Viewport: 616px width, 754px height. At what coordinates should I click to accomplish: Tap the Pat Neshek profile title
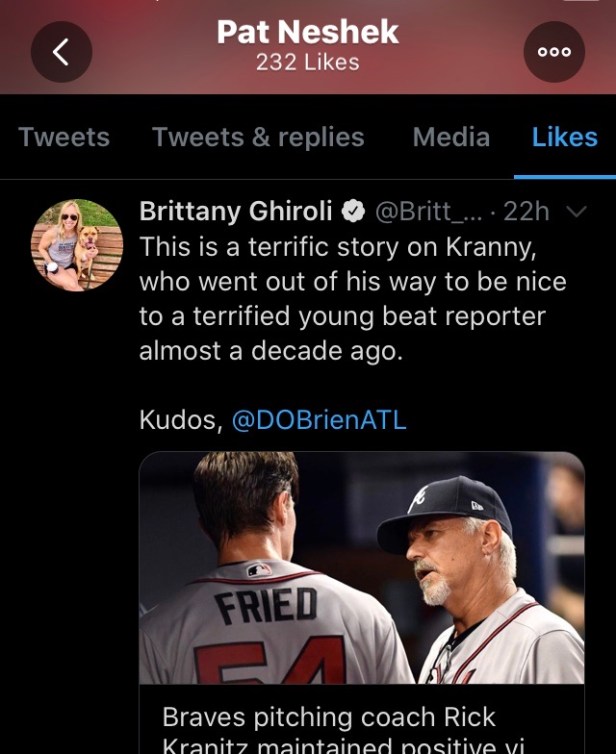(x=307, y=32)
